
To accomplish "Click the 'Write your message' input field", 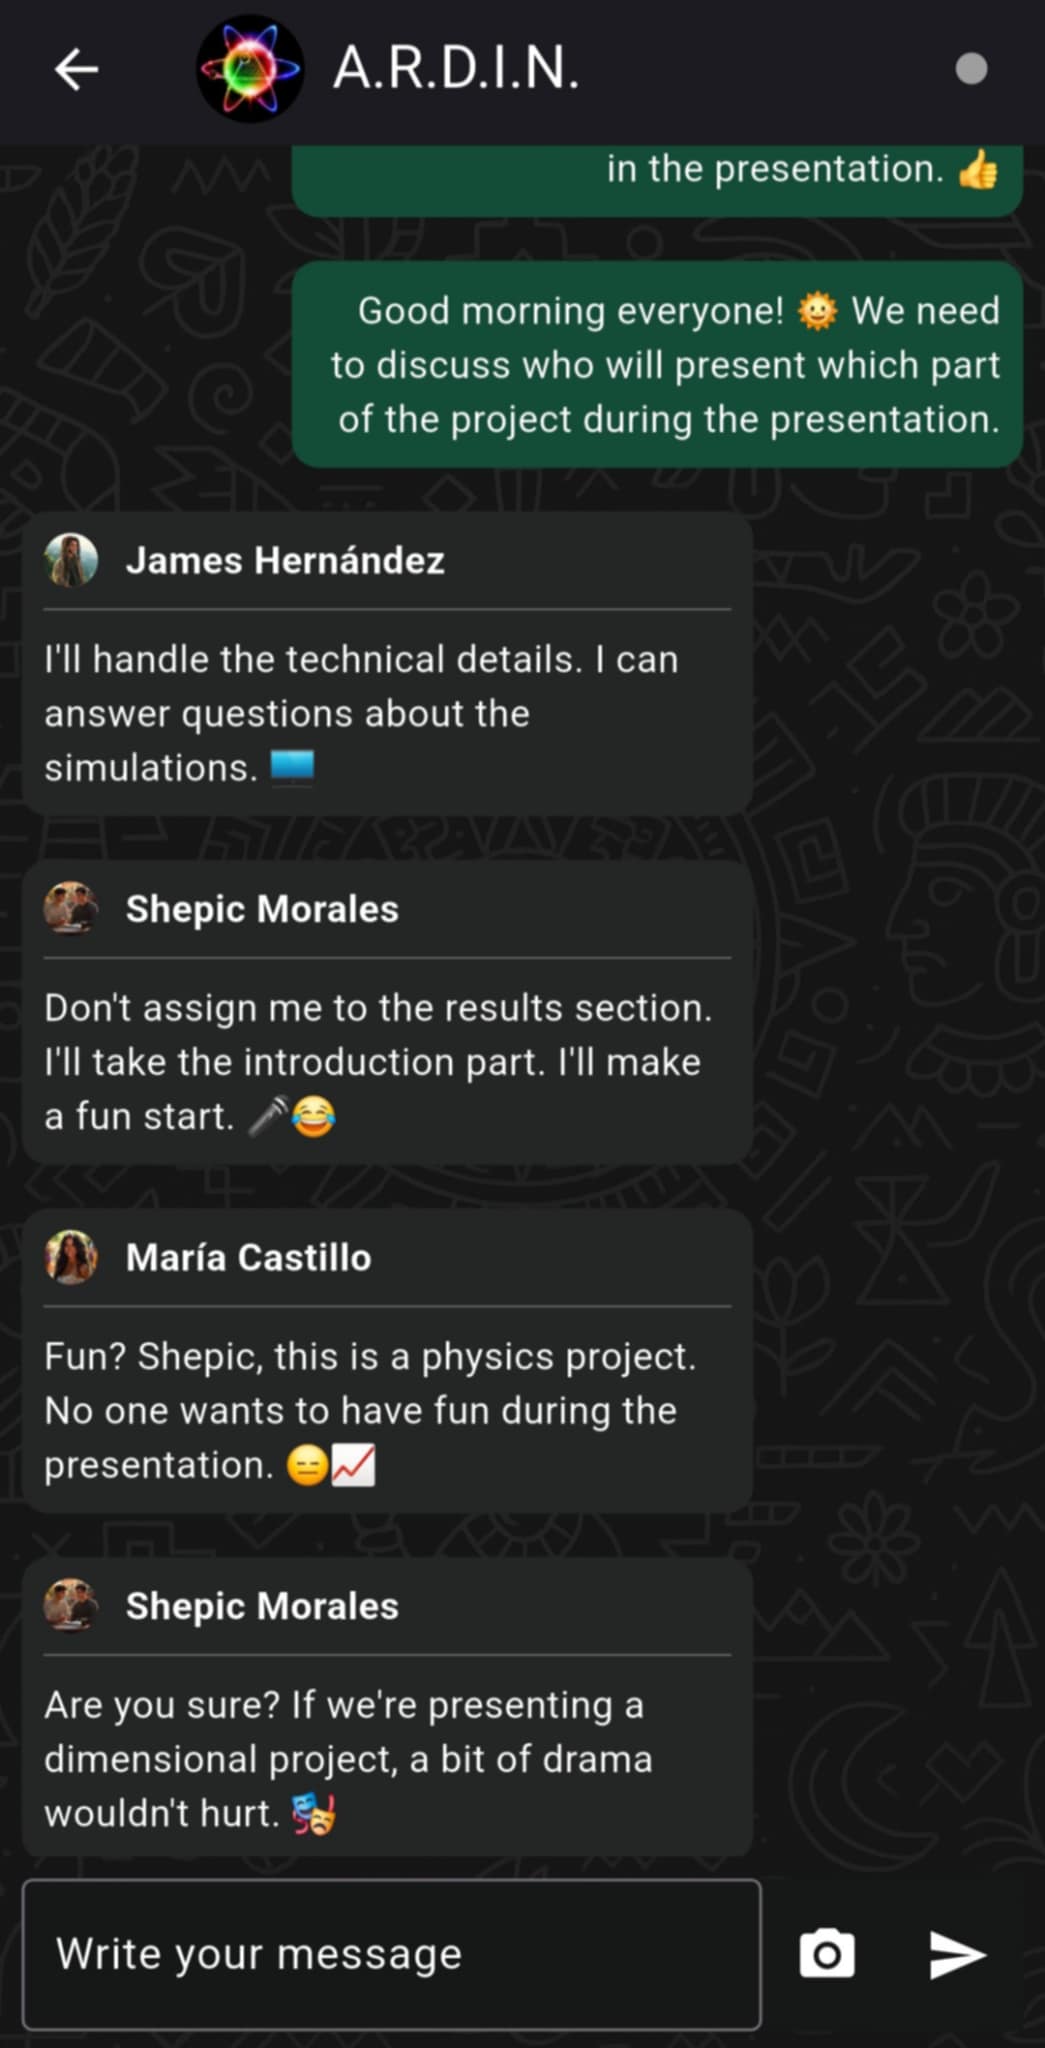I will pyautogui.click(x=392, y=1954).
